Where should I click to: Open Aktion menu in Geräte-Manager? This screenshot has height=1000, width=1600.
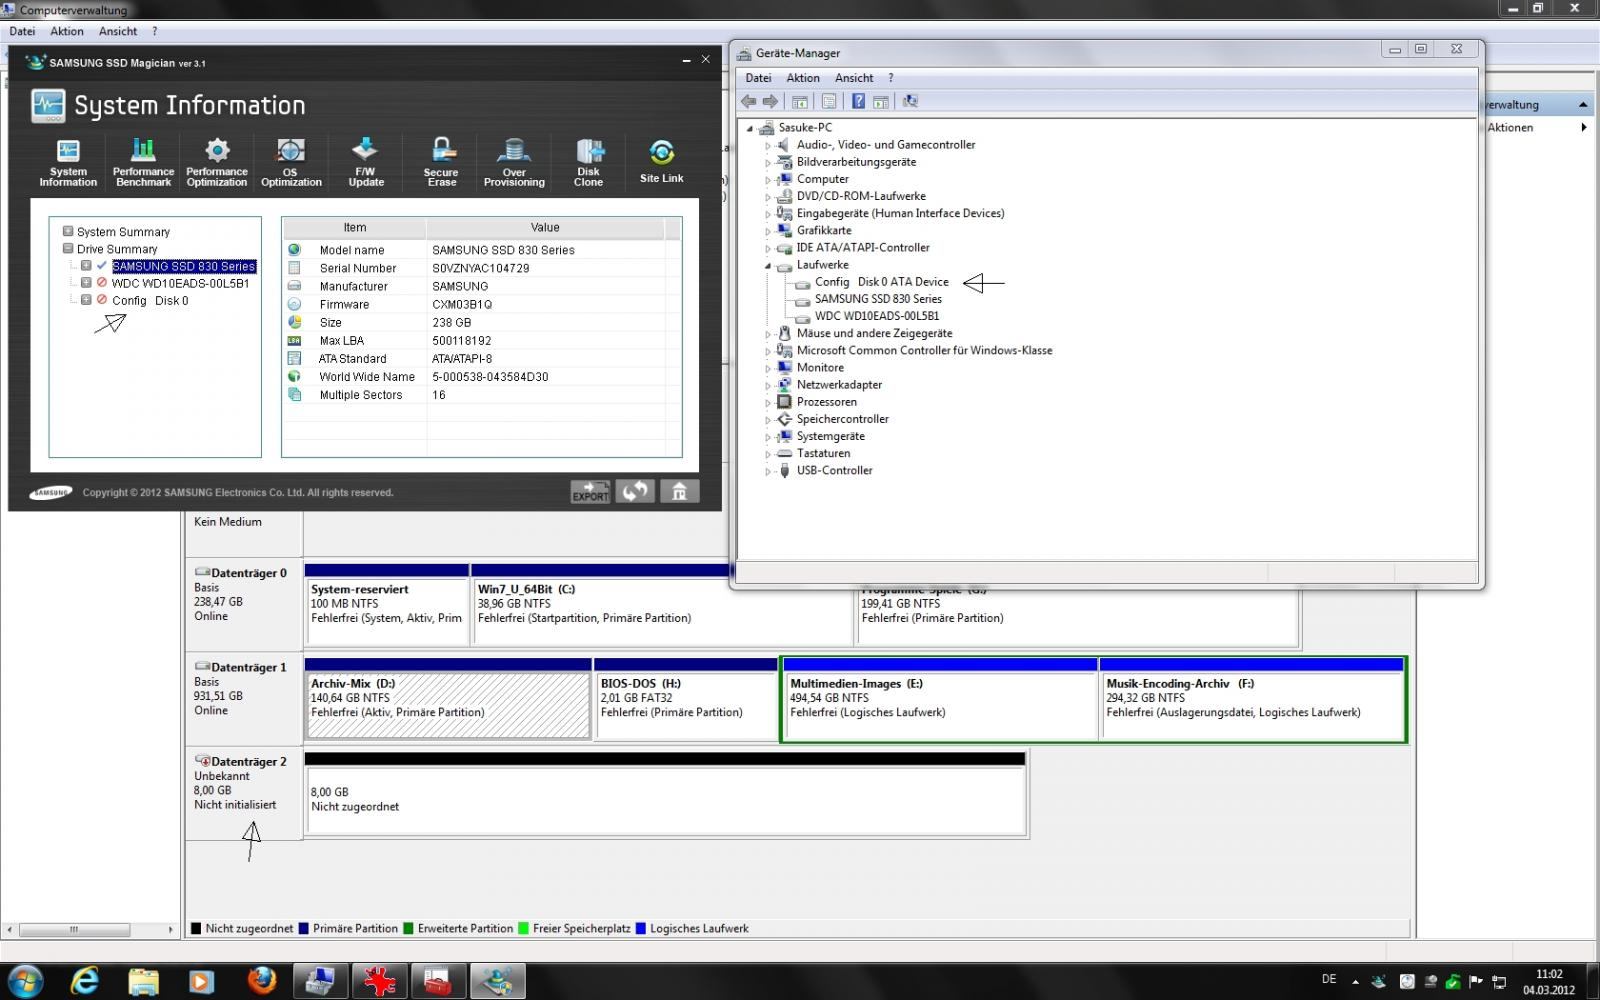(803, 78)
